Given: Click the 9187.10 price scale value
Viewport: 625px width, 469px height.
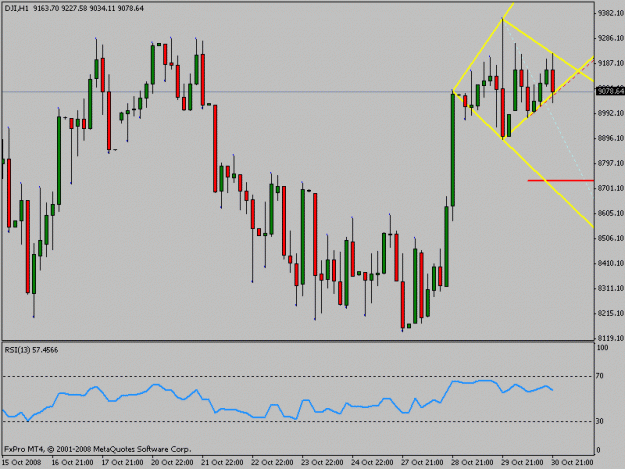Looking at the screenshot, I should pos(610,63).
